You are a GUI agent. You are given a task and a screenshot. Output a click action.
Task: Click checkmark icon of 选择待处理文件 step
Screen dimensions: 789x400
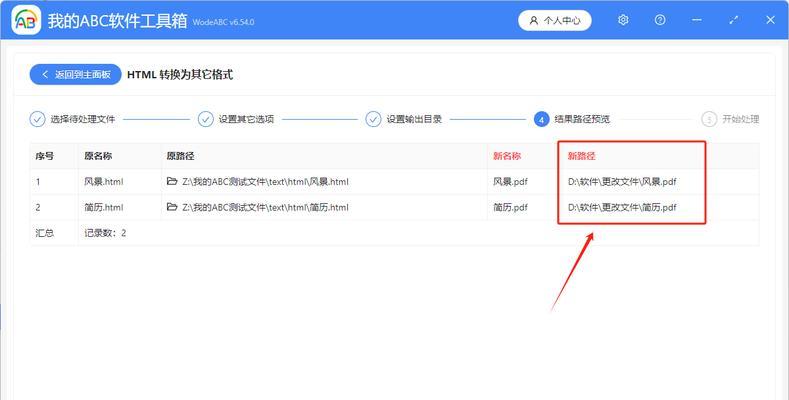tap(37, 119)
